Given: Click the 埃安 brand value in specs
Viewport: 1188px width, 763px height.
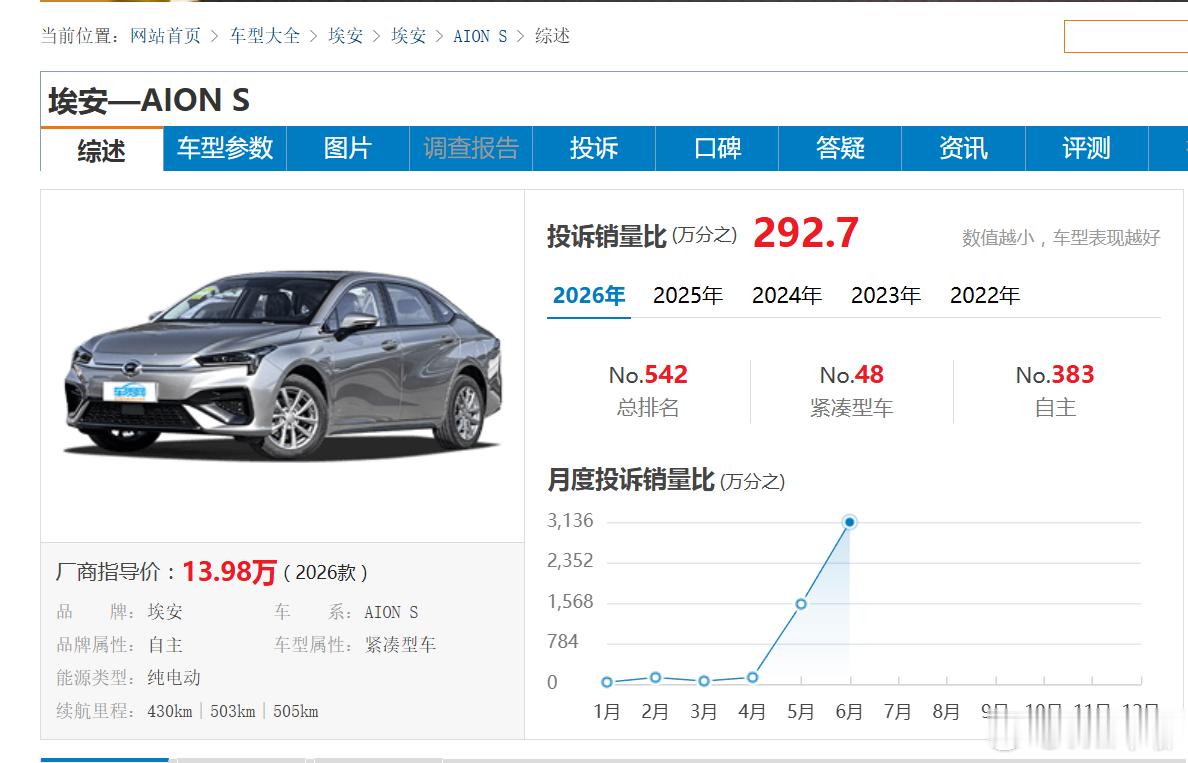Looking at the screenshot, I should point(165,611).
